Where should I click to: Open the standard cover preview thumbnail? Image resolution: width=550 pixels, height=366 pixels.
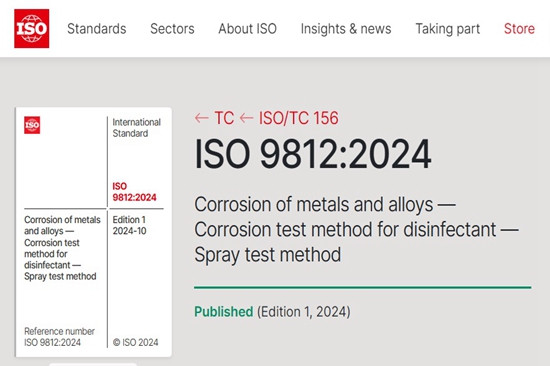[x=94, y=232]
